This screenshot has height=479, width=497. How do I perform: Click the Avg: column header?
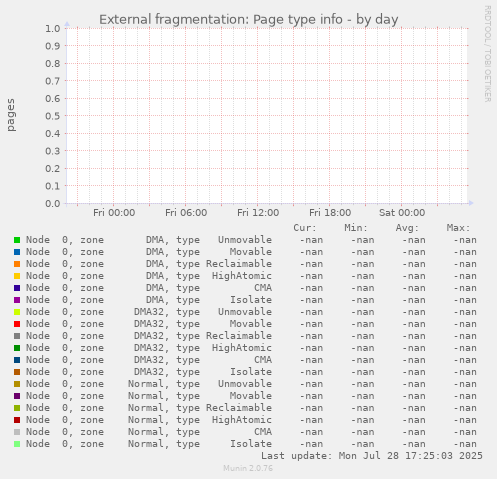tap(407, 228)
